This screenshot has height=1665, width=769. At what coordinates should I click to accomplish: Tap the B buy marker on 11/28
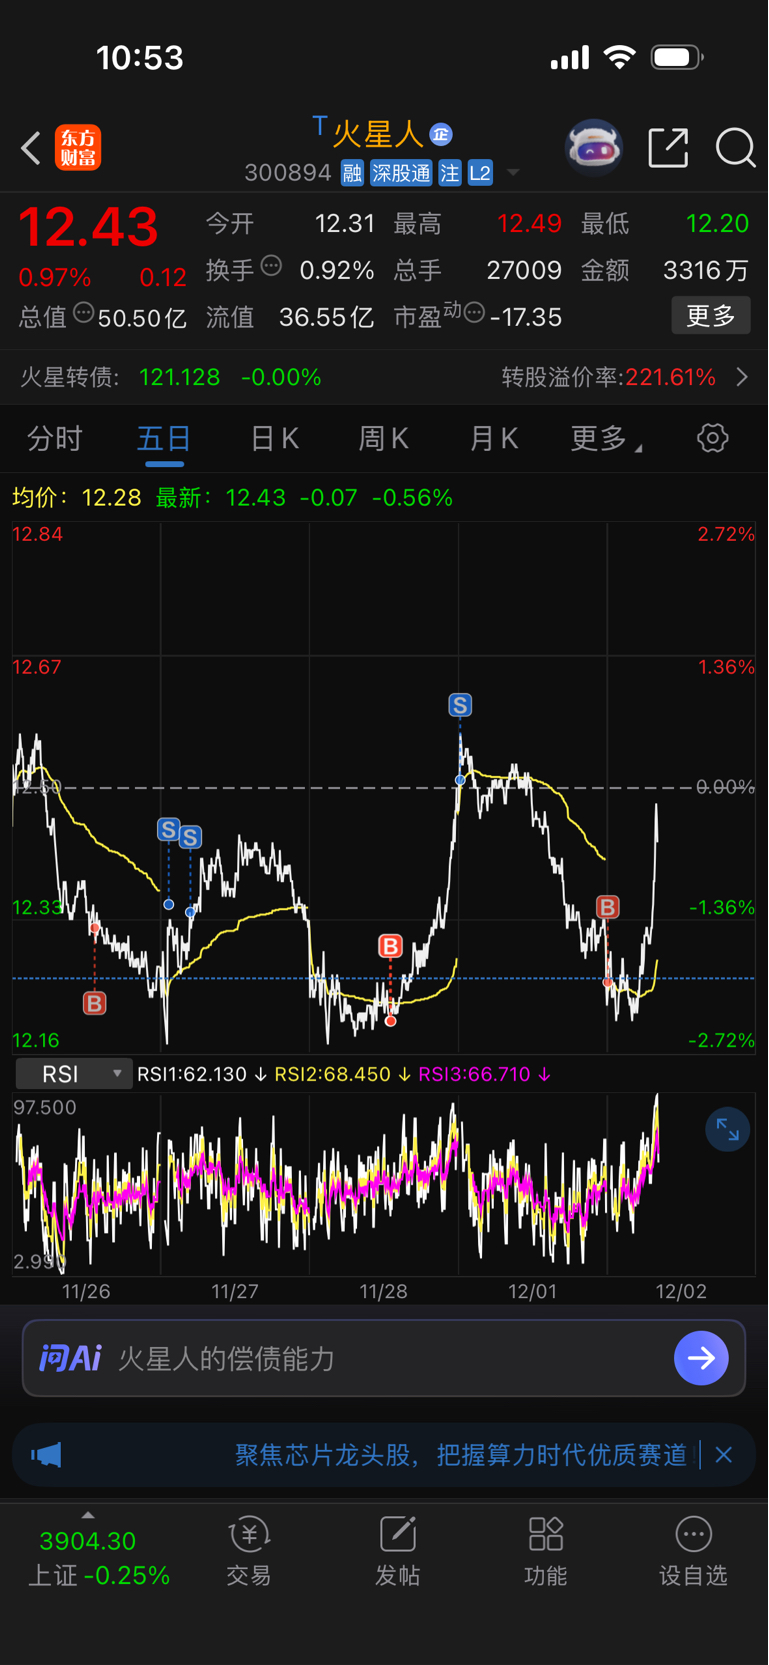(x=390, y=946)
